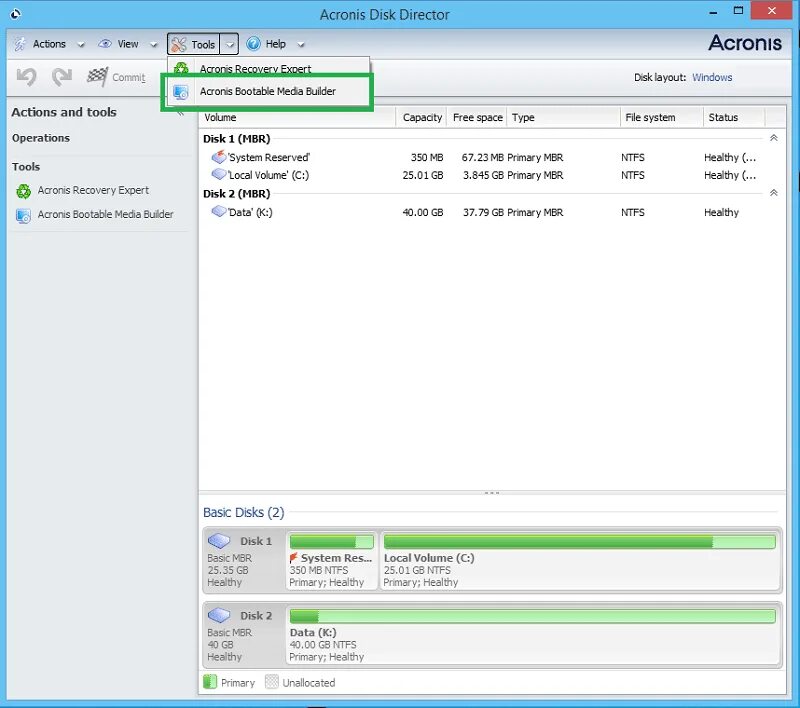
Task: Click the Local Volume (C:) disk icon in list
Action: [x=219, y=174]
